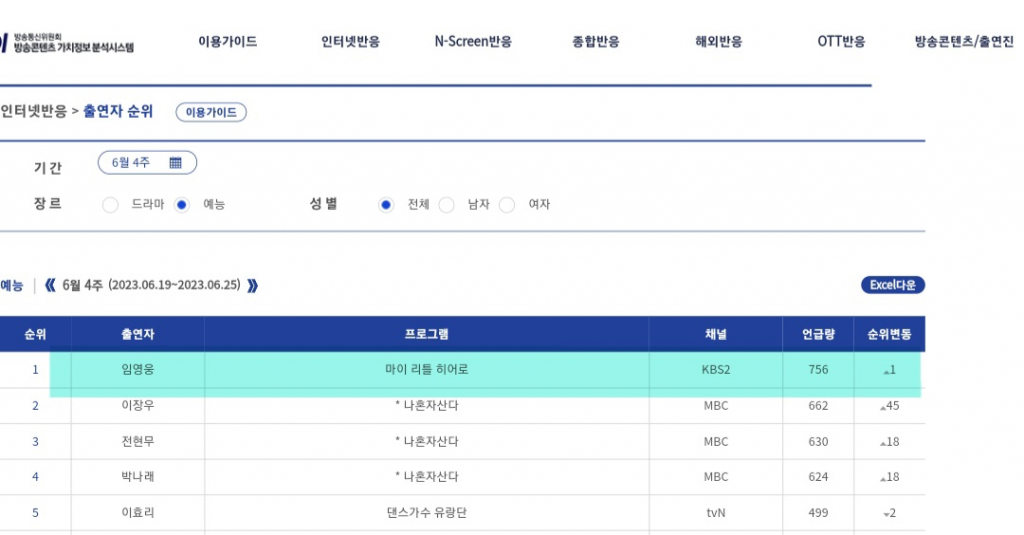The height and width of the screenshot is (535, 1024).
Task: Choose 여자 gender radio button
Action: click(507, 205)
